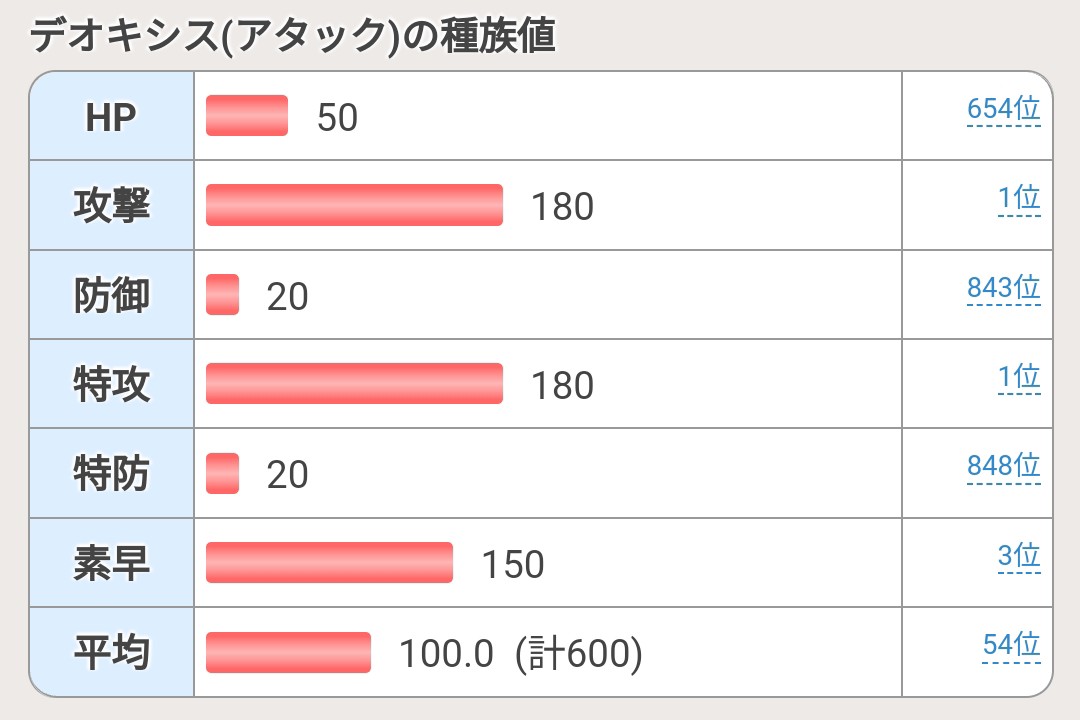Open the 平均 54位 ranking link
1080x720 pixels.
1011,645
